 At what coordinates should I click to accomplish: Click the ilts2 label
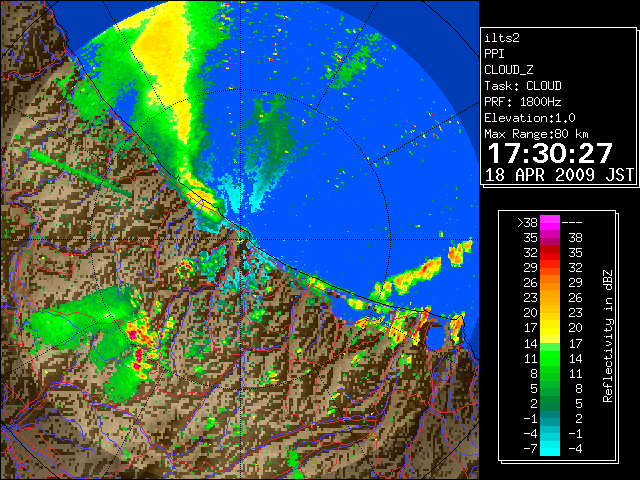pos(502,38)
